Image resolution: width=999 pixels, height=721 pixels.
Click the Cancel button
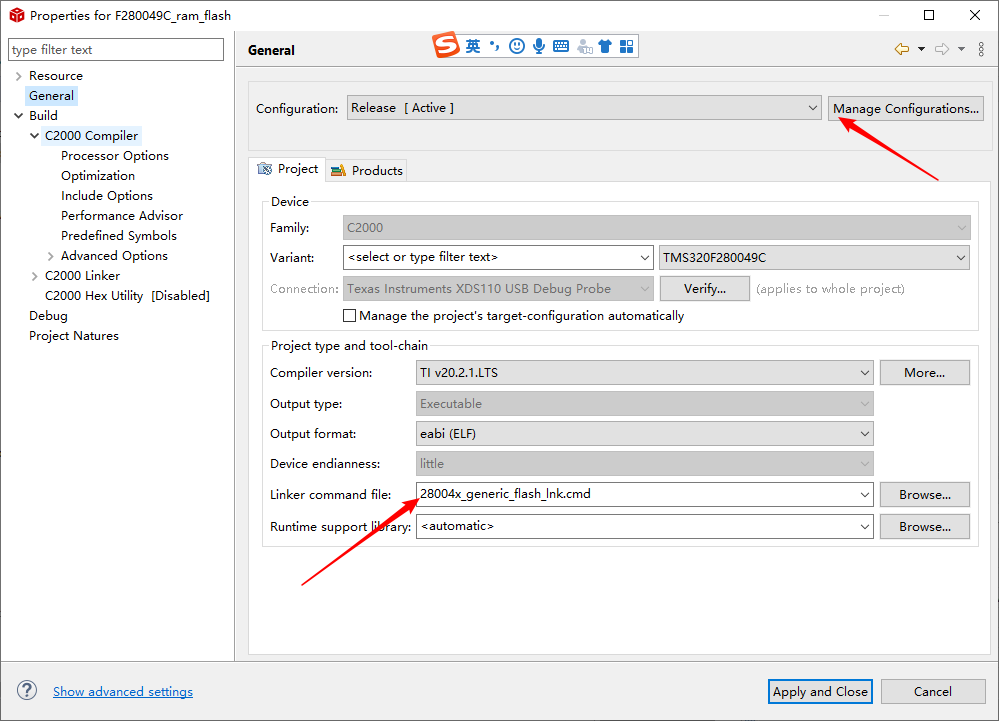pyautogui.click(x=933, y=691)
